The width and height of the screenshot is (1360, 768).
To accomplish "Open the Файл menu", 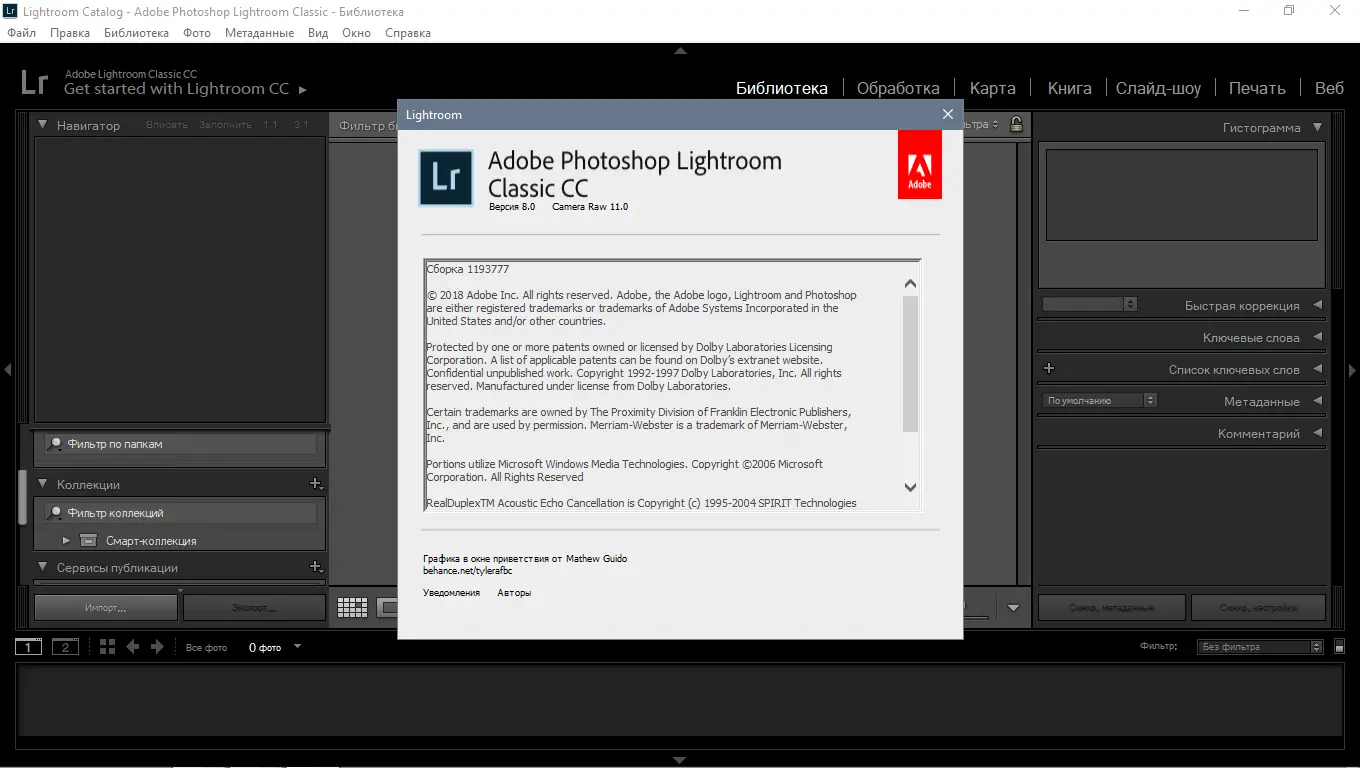I will [x=21, y=33].
